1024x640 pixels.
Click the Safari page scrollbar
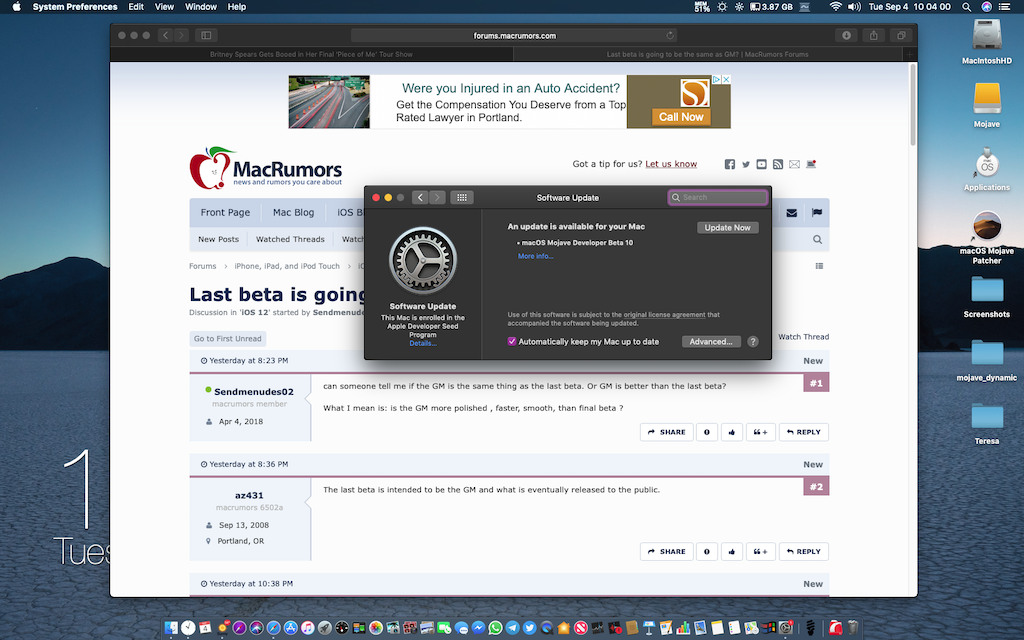coord(912,104)
